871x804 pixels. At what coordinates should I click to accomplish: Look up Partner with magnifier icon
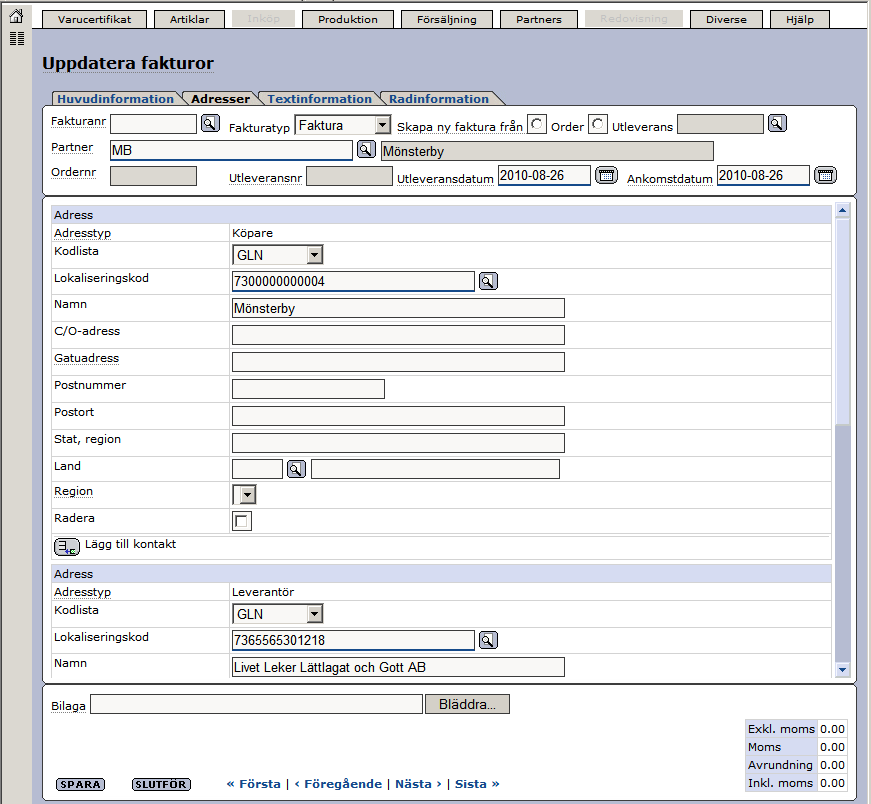click(x=366, y=149)
